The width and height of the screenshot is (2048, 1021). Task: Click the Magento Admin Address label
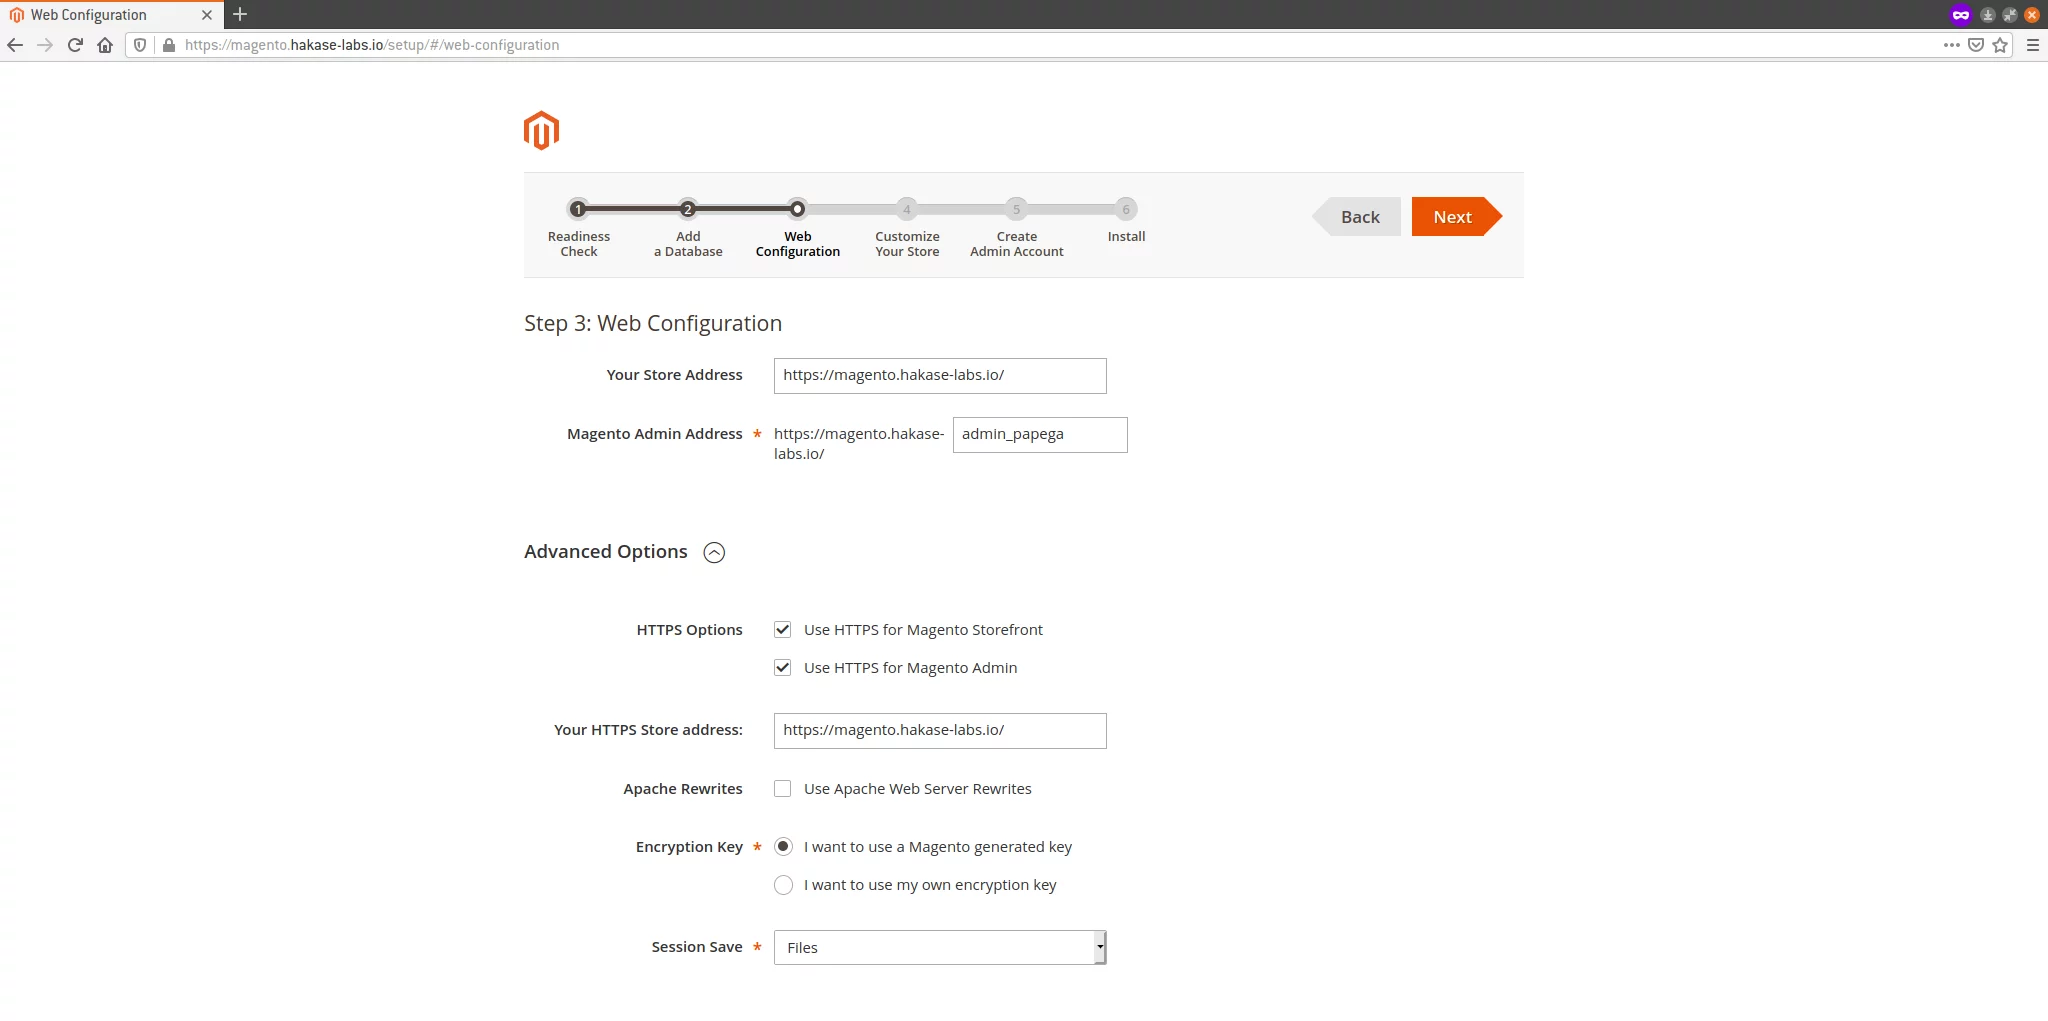[654, 434]
